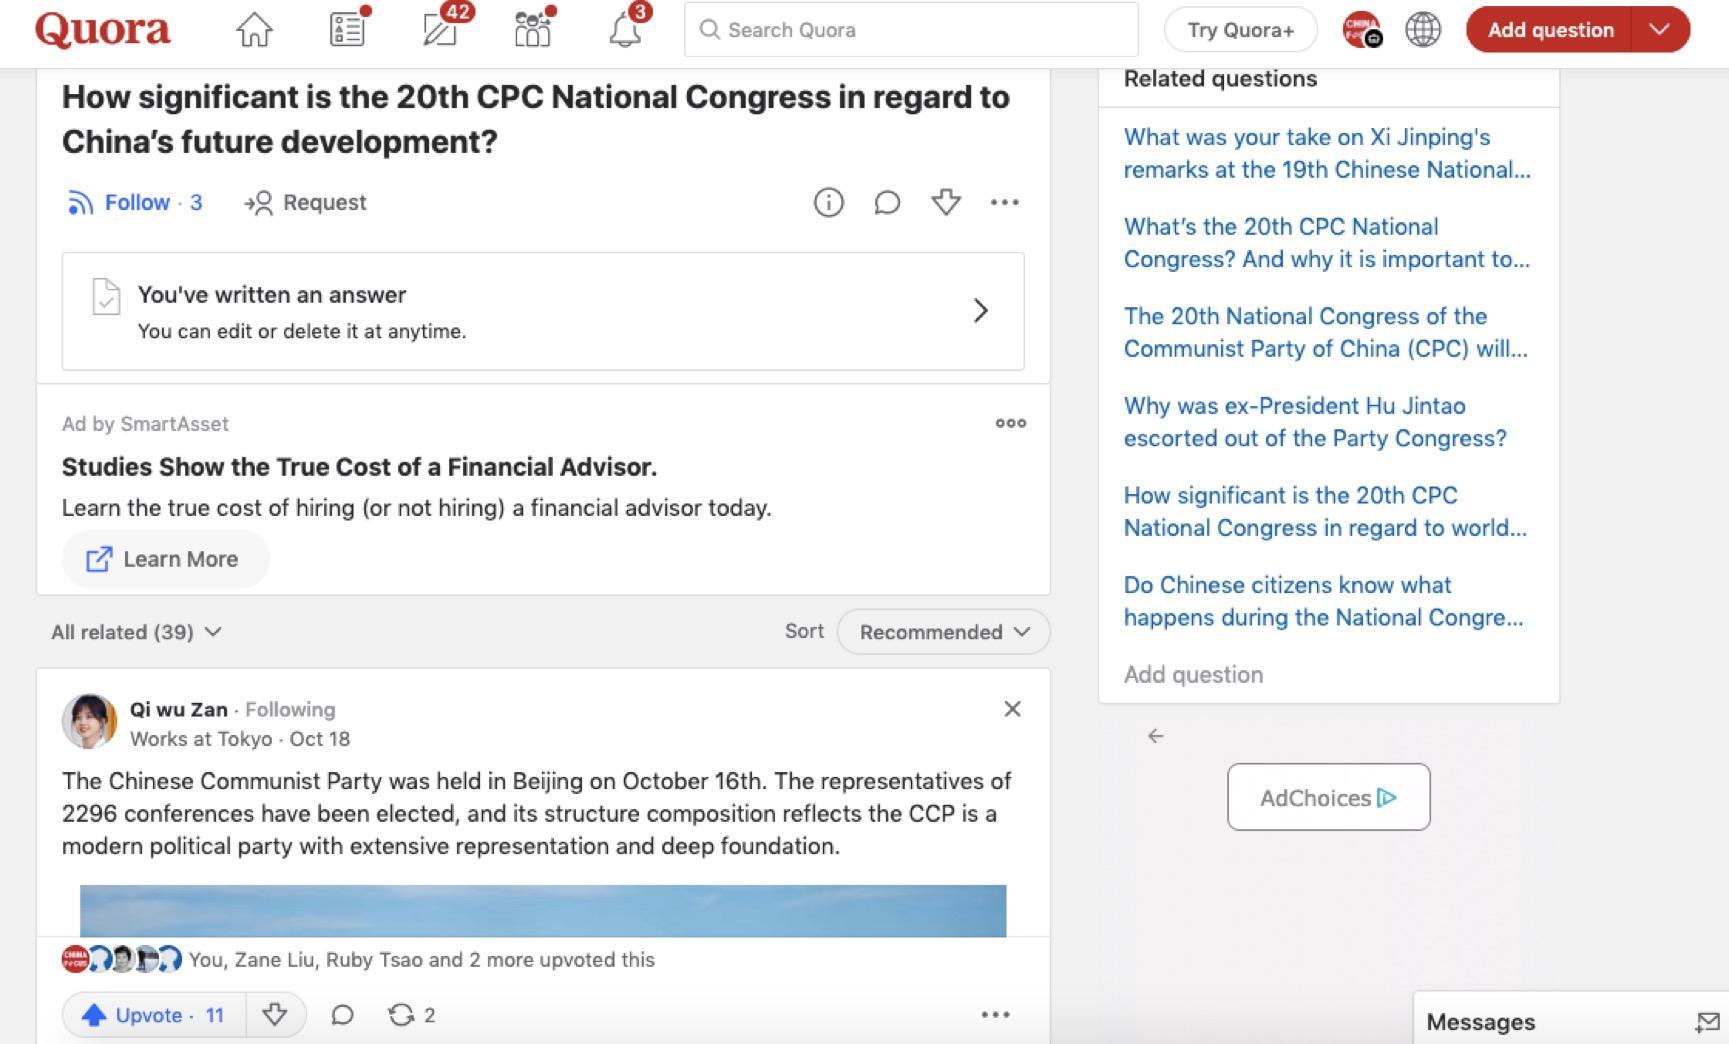Screen dimensions: 1729x1044
Task: Open Spaces people icon
Action: tap(532, 30)
